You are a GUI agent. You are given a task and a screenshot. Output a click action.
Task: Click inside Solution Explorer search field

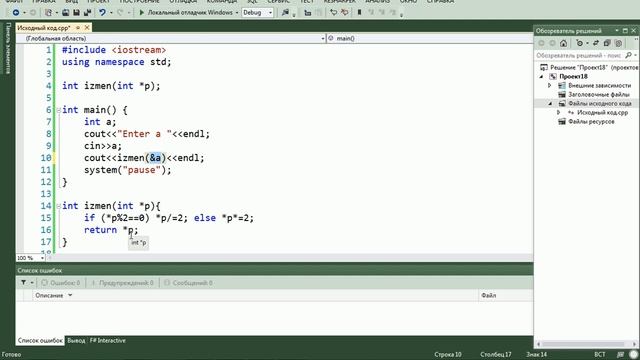click(x=579, y=55)
